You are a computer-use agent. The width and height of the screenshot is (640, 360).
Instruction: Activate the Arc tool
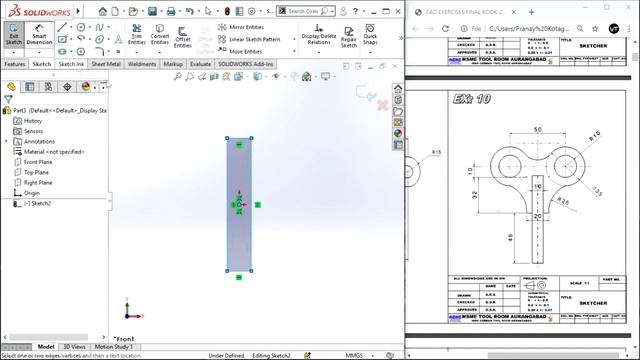click(x=81, y=39)
